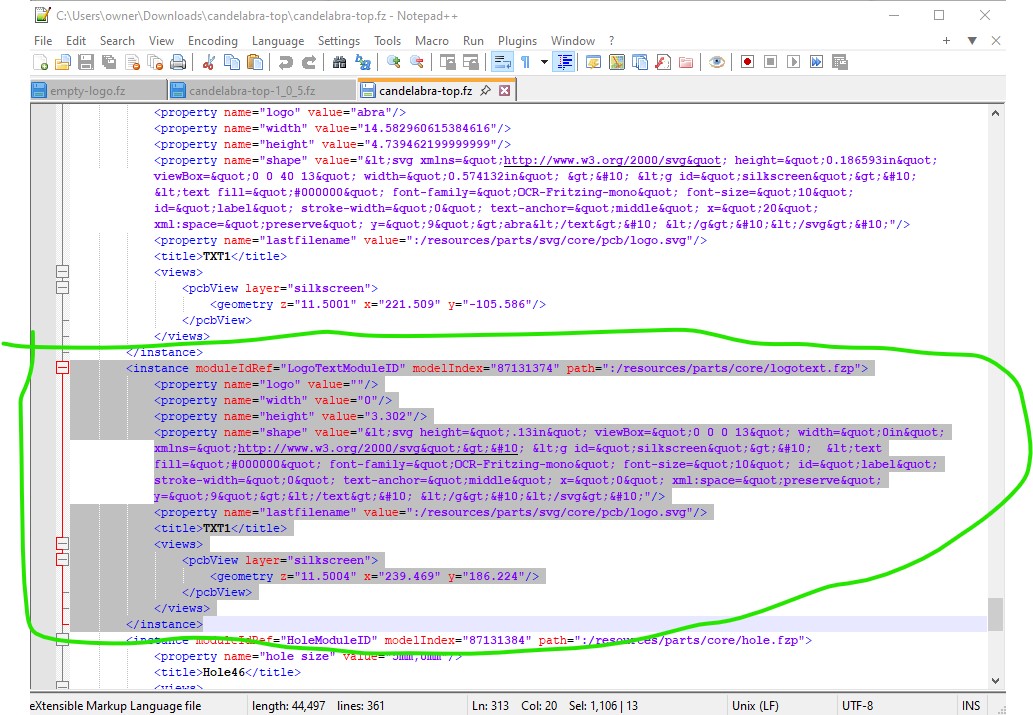
Task: Click the Undo arrow icon
Action: click(x=286, y=62)
